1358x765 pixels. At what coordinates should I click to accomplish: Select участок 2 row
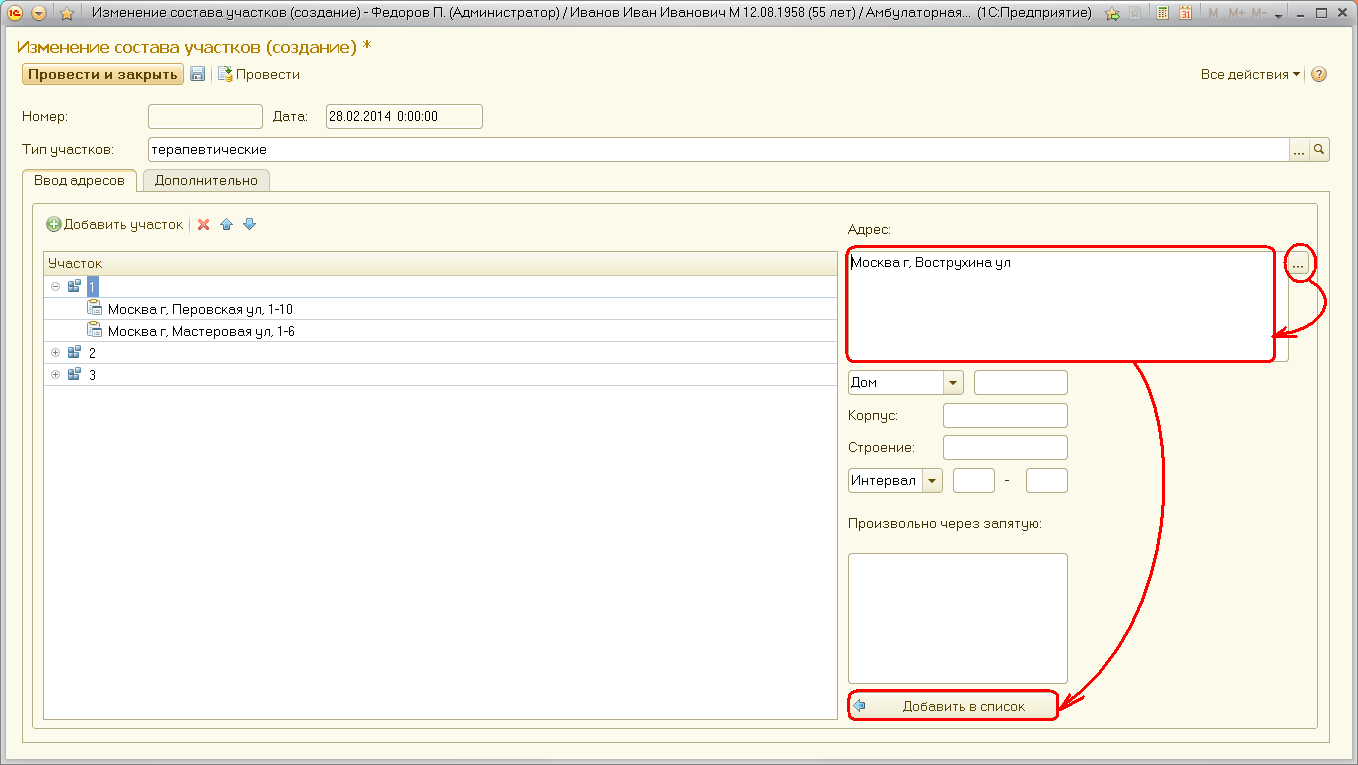tap(440, 353)
